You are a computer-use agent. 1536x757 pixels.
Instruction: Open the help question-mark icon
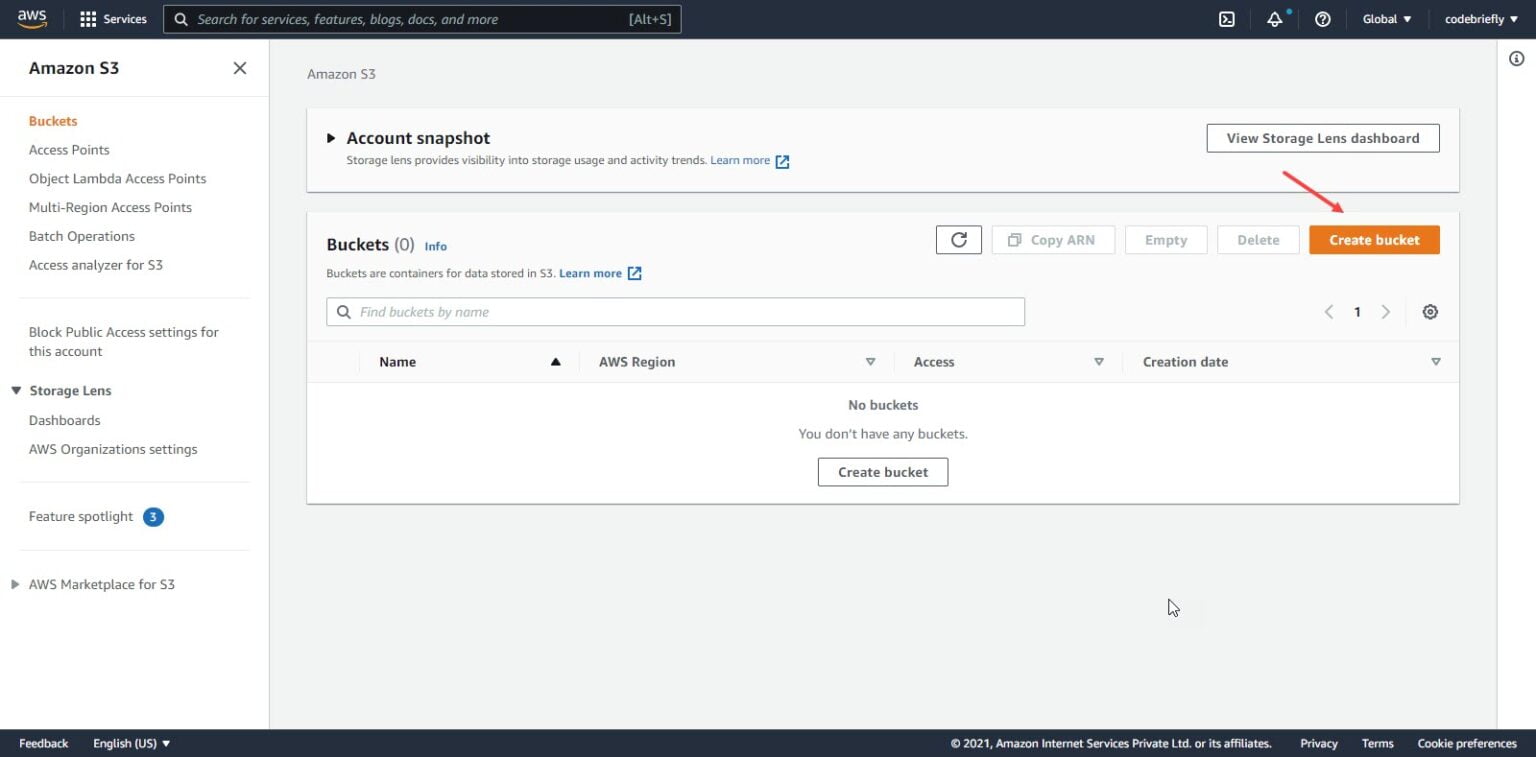[x=1322, y=18]
